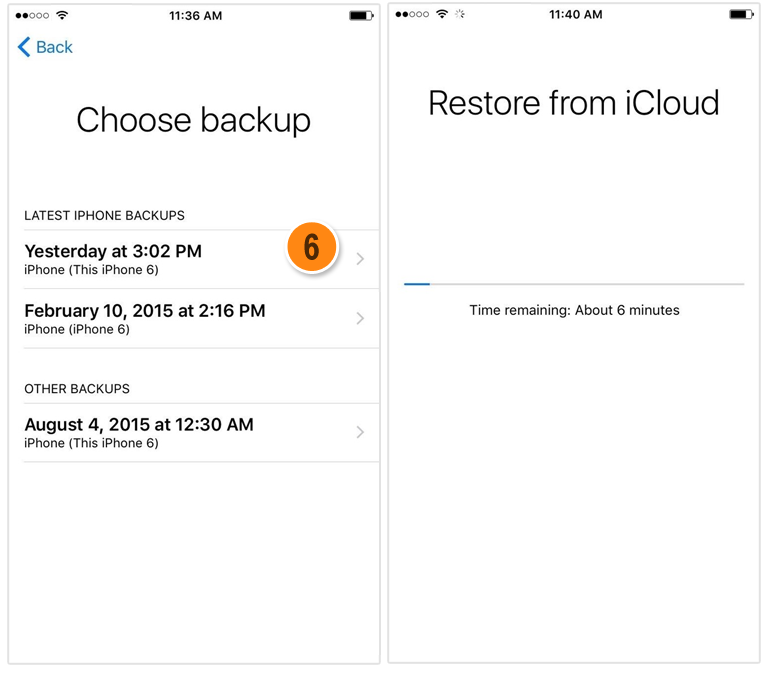Viewport: 769px width, 673px height.
Task: Tap the Time remaining: About 6 minutes text
Action: tap(574, 310)
